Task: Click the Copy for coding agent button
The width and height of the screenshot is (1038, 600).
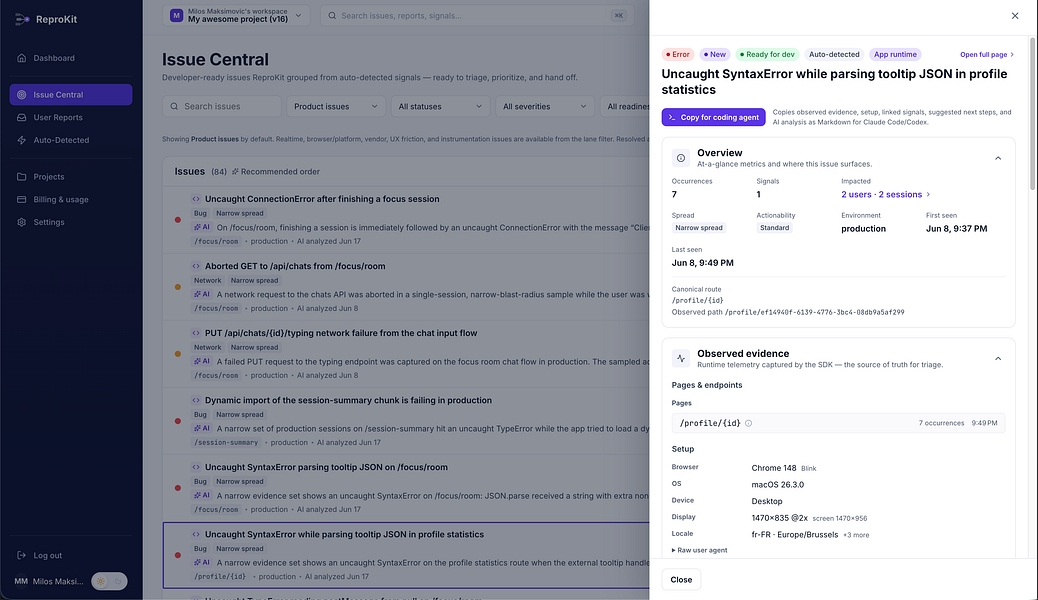Action: [714, 117]
